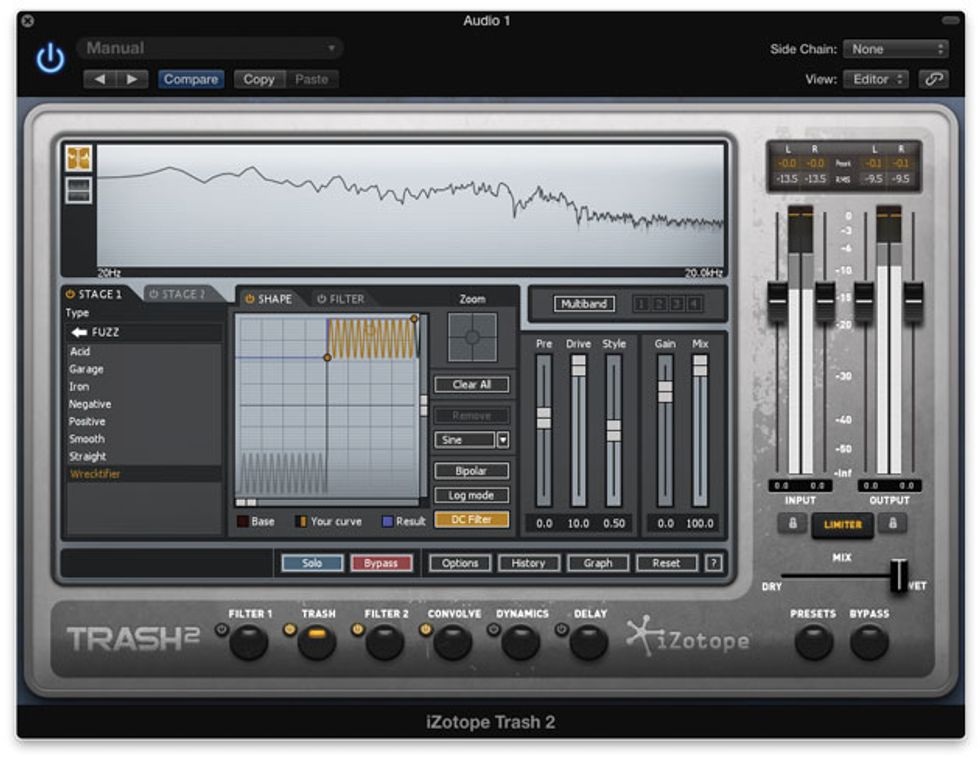980x759 pixels.
Task: Click the output gain lock icon
Action: (892, 523)
